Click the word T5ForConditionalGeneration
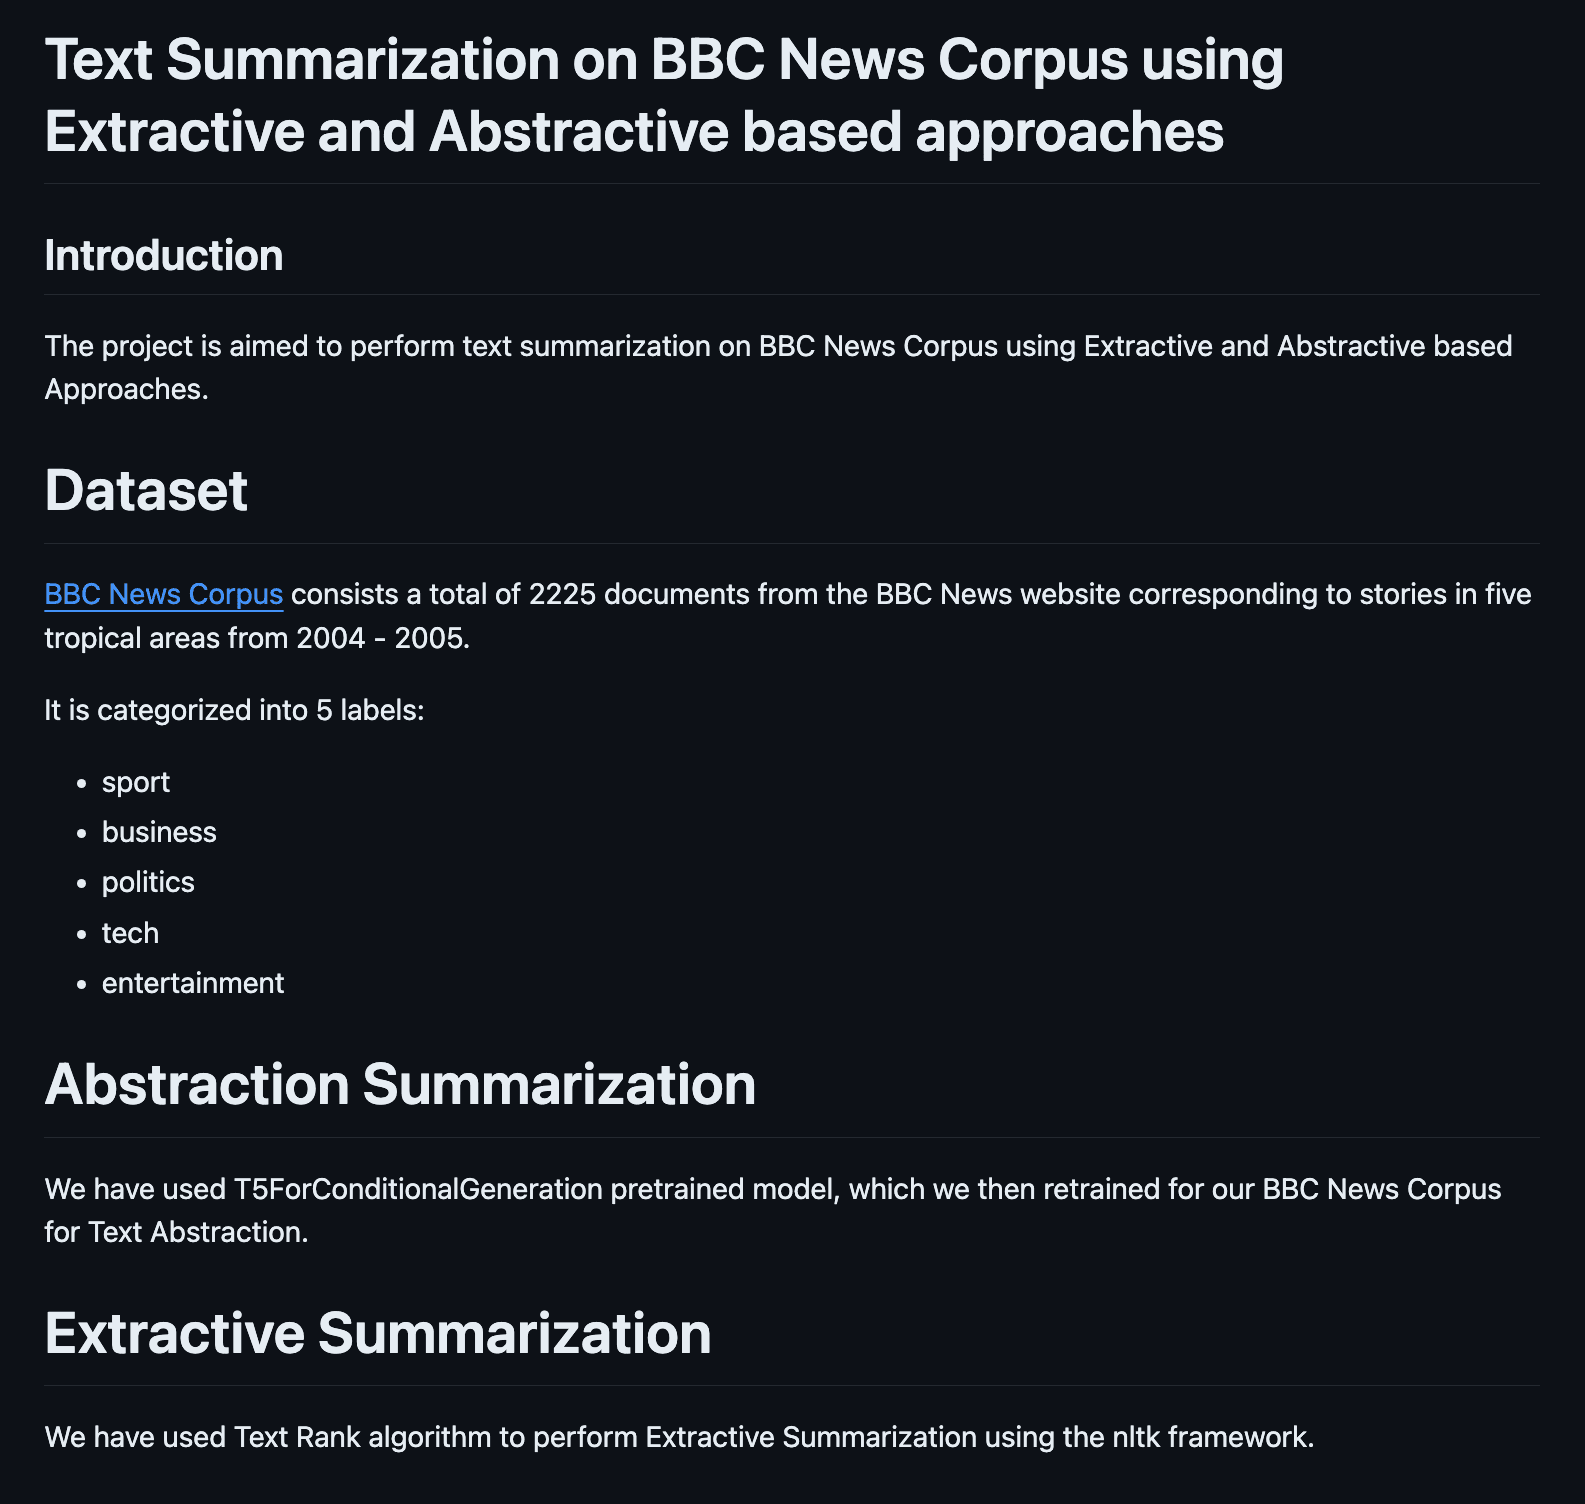 pyautogui.click(x=418, y=1189)
